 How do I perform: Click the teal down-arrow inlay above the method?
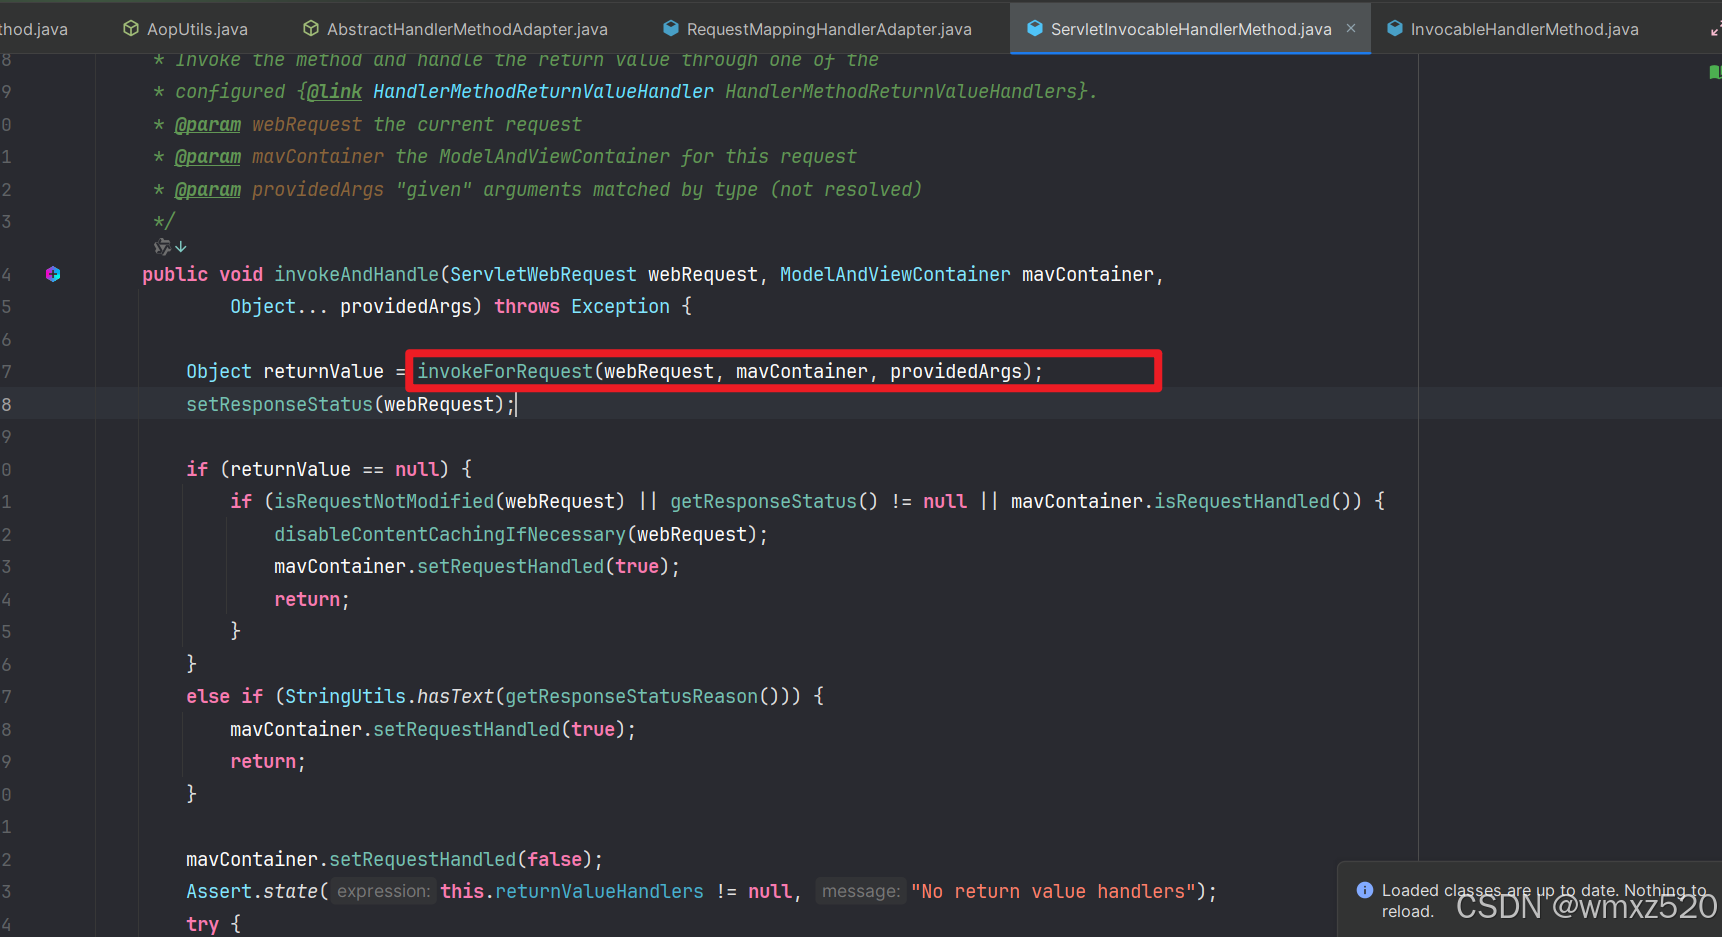(x=181, y=246)
